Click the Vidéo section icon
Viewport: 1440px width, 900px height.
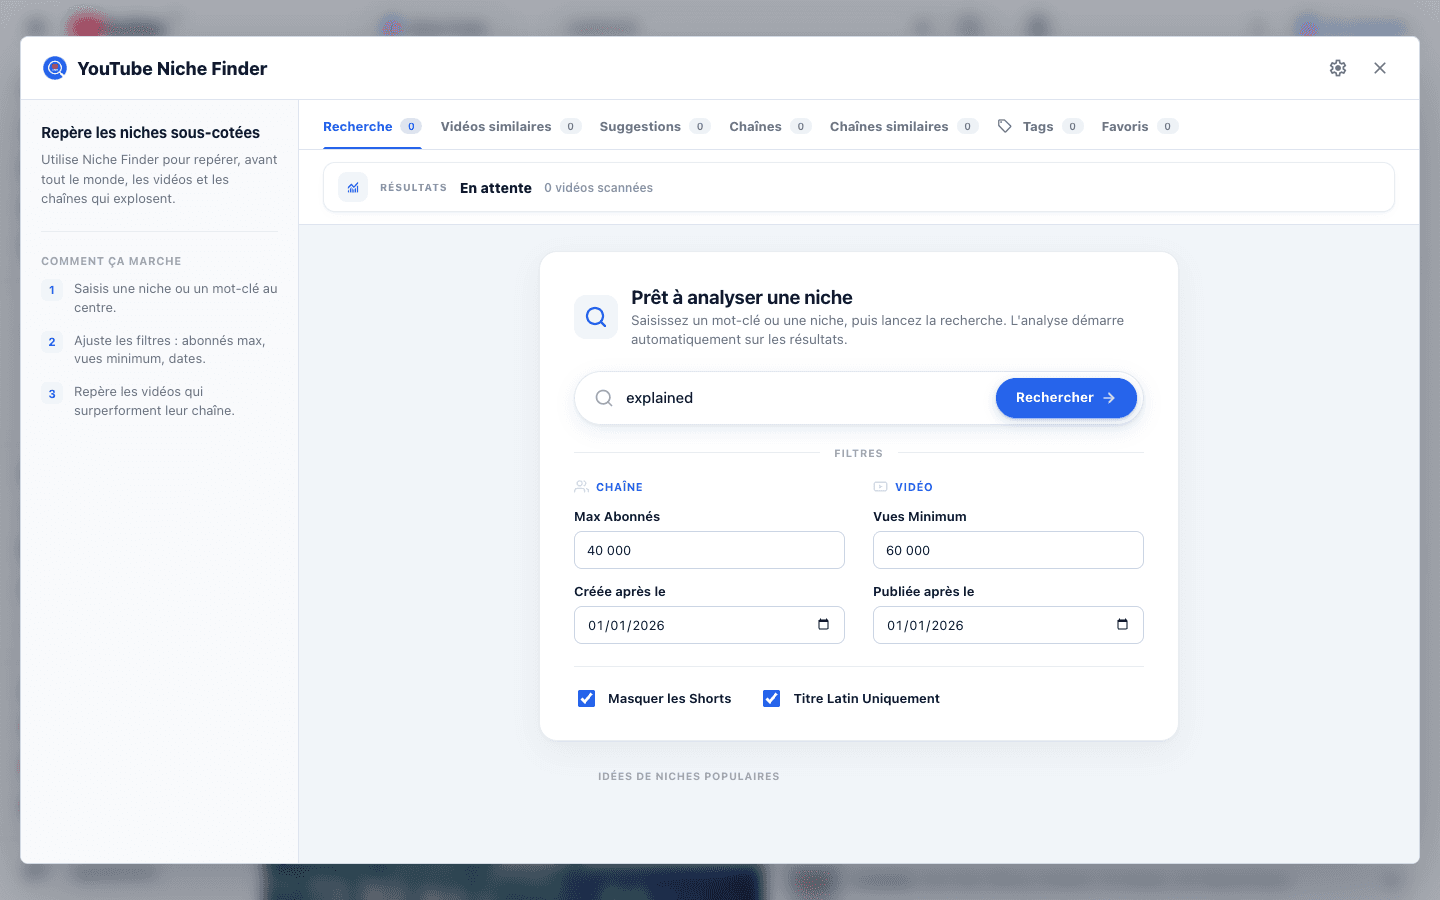pos(880,487)
